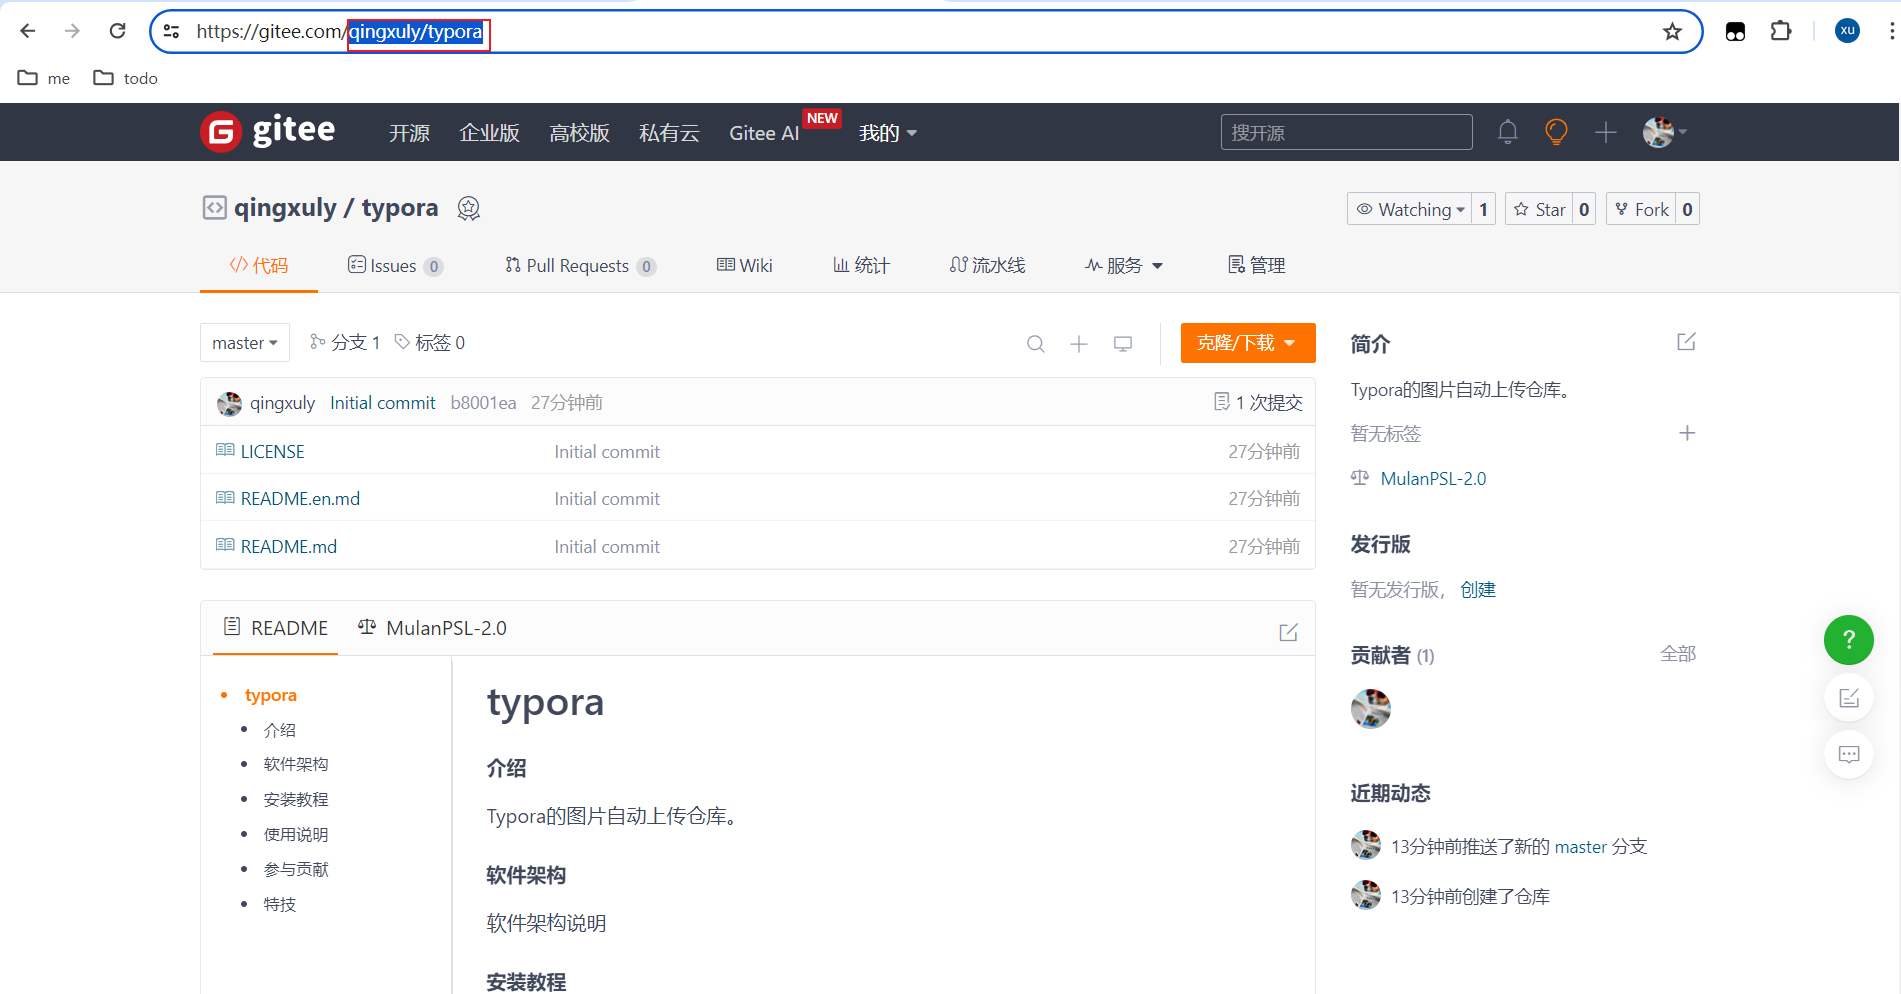
Task: Click the plus icon in Gitee header
Action: pos(1605,132)
